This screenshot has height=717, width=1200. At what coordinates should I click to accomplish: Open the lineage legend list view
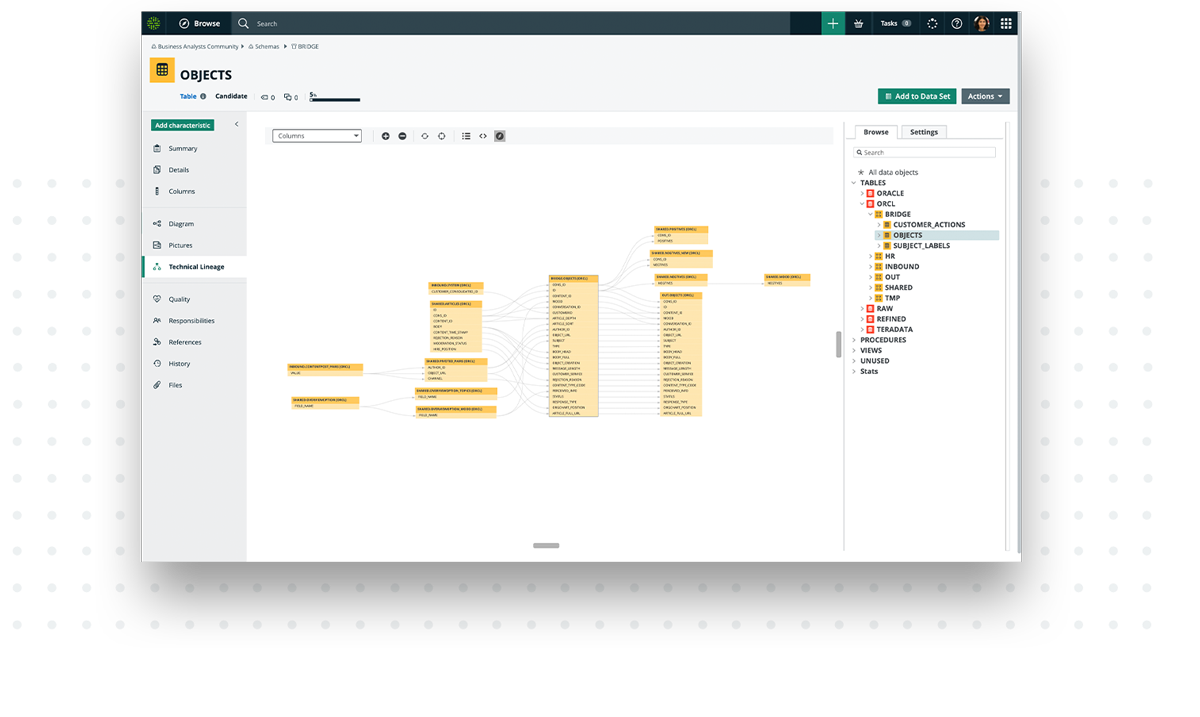466,135
